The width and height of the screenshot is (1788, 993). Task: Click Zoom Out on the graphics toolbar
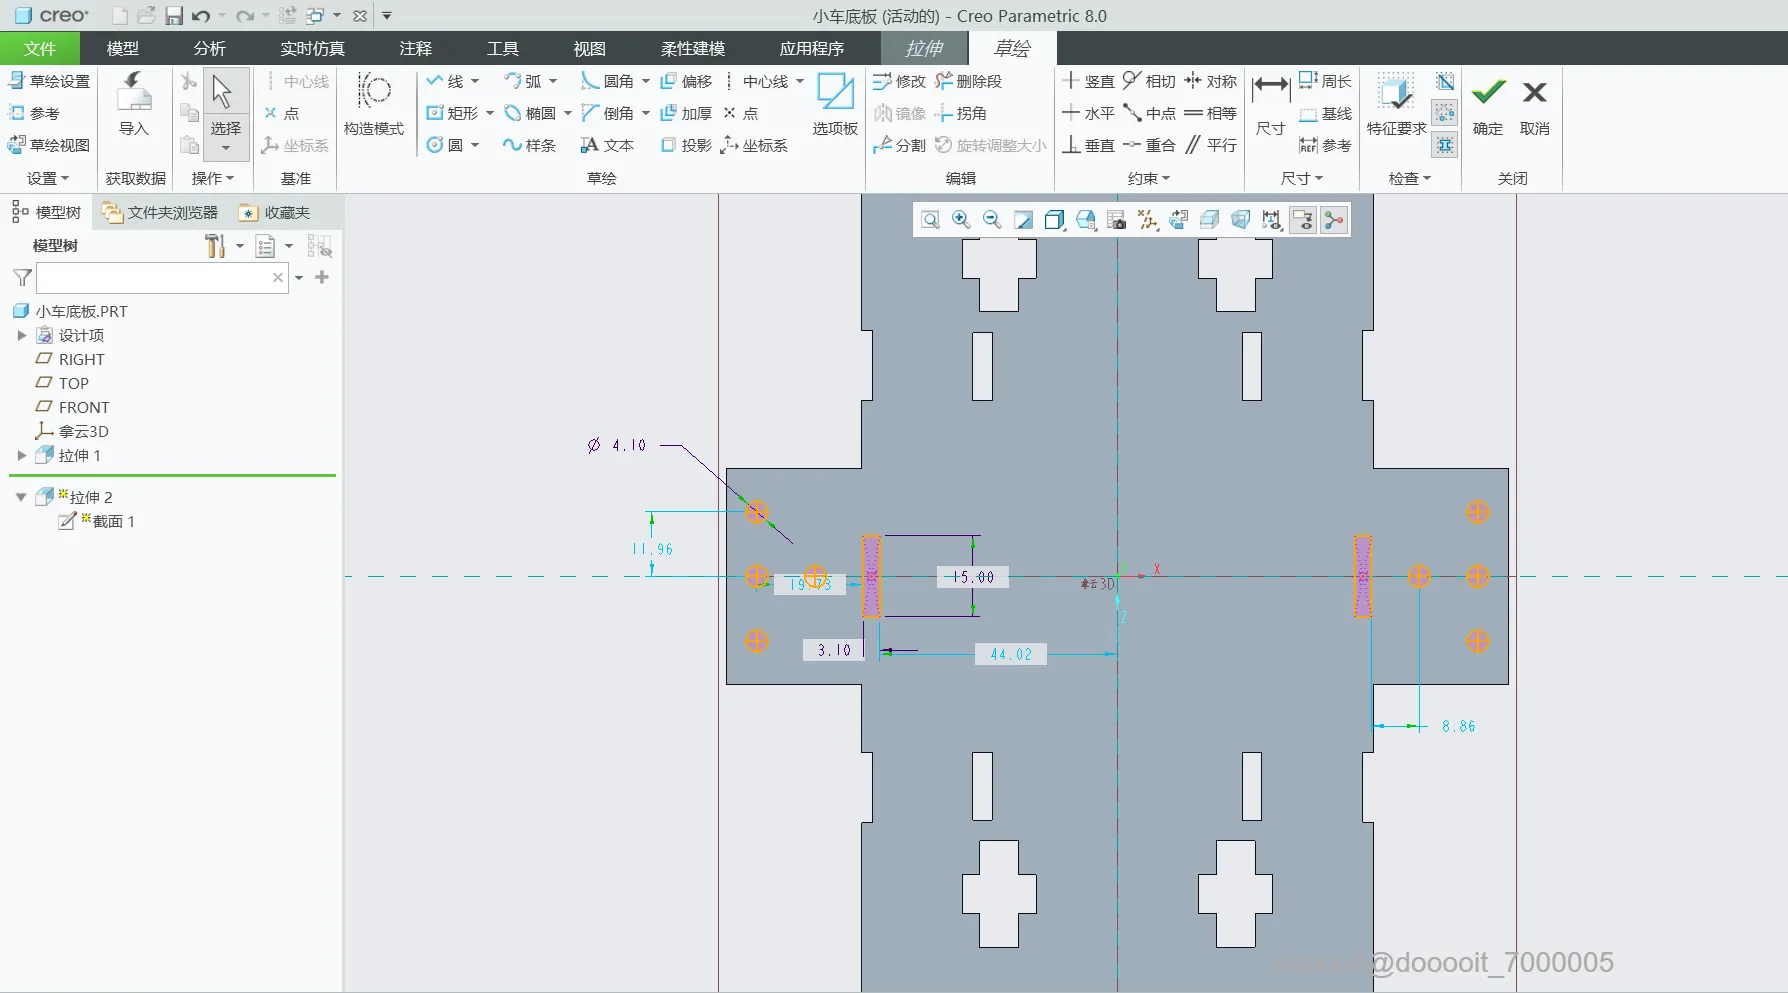tap(992, 220)
